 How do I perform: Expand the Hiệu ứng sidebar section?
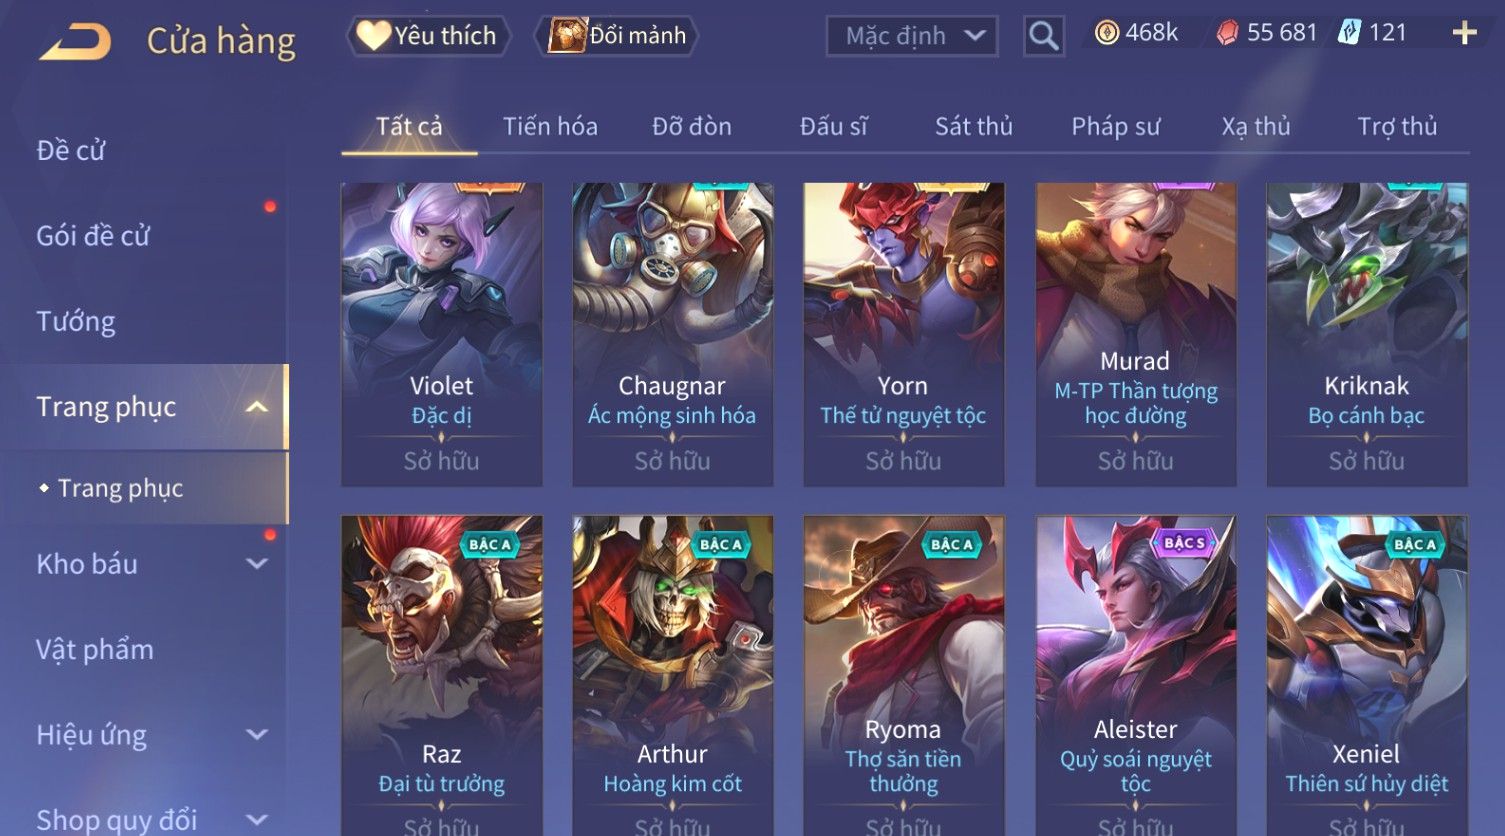[x=257, y=735]
